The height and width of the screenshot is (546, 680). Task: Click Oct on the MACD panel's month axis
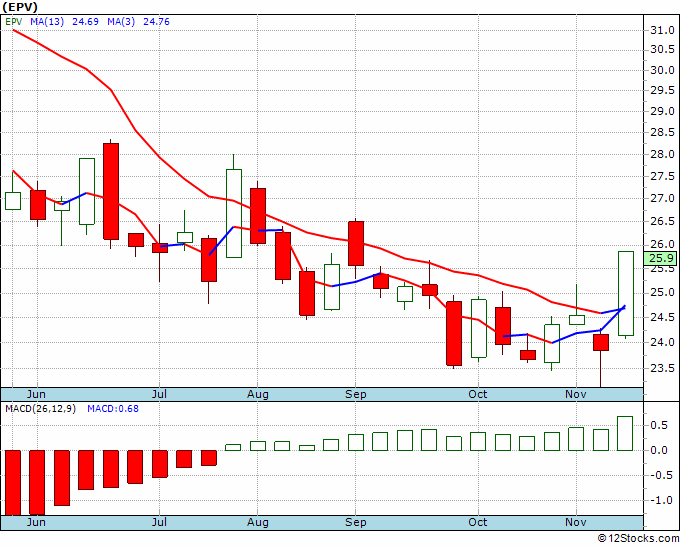(x=477, y=522)
